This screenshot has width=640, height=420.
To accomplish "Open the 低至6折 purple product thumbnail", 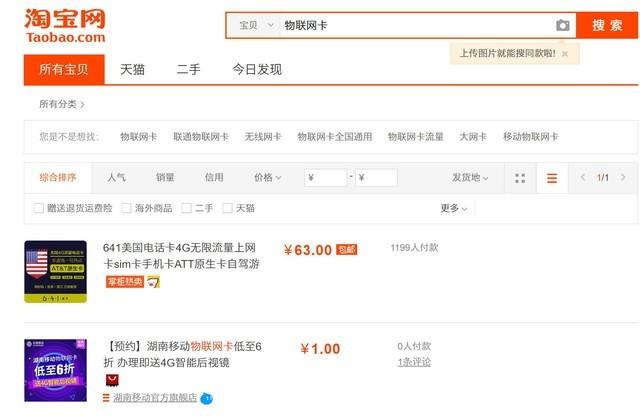I will [56, 370].
